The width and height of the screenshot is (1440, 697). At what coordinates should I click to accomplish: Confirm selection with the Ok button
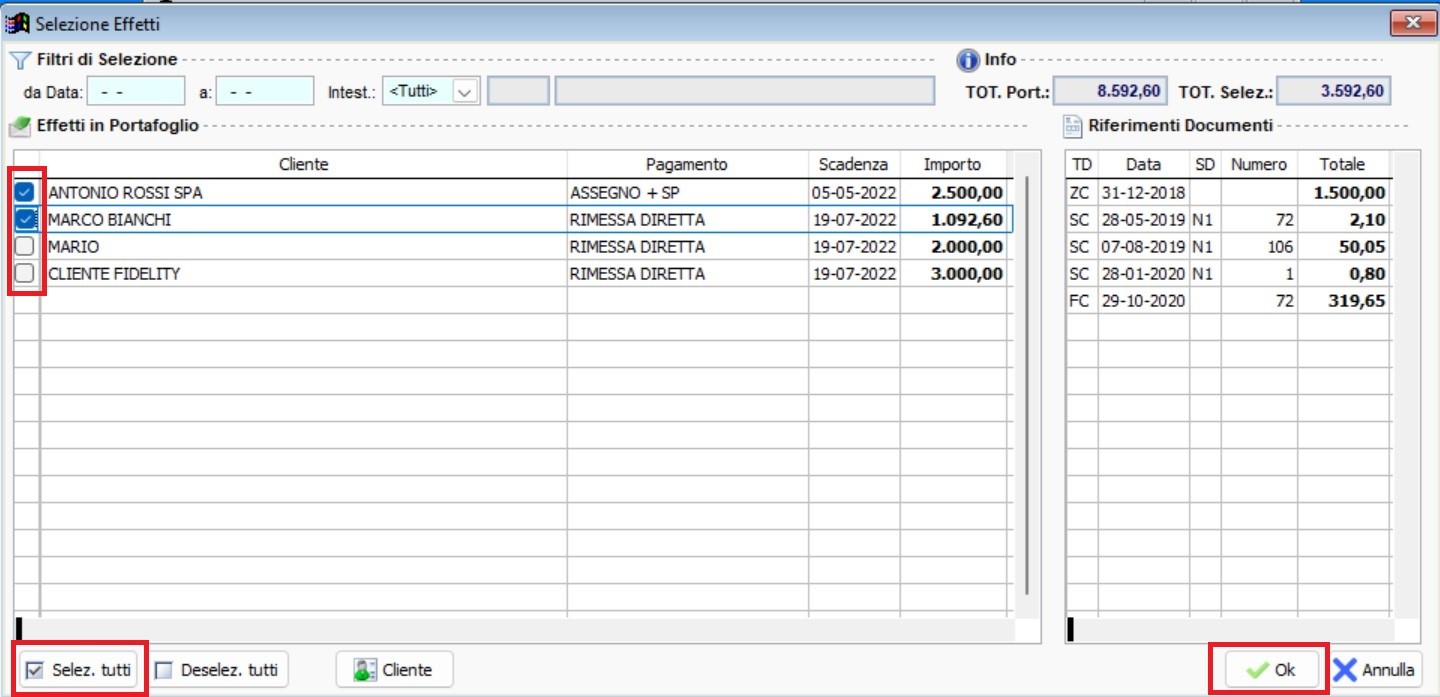1270,670
